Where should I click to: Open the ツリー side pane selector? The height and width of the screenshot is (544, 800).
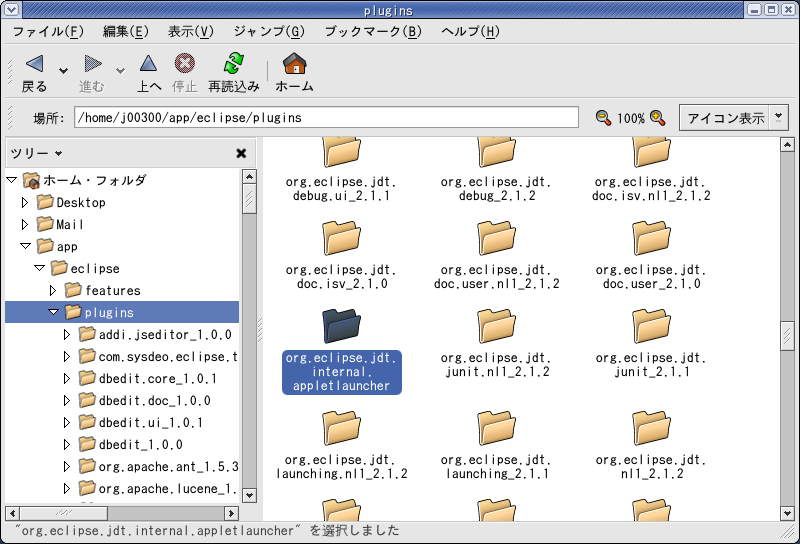tap(36, 153)
